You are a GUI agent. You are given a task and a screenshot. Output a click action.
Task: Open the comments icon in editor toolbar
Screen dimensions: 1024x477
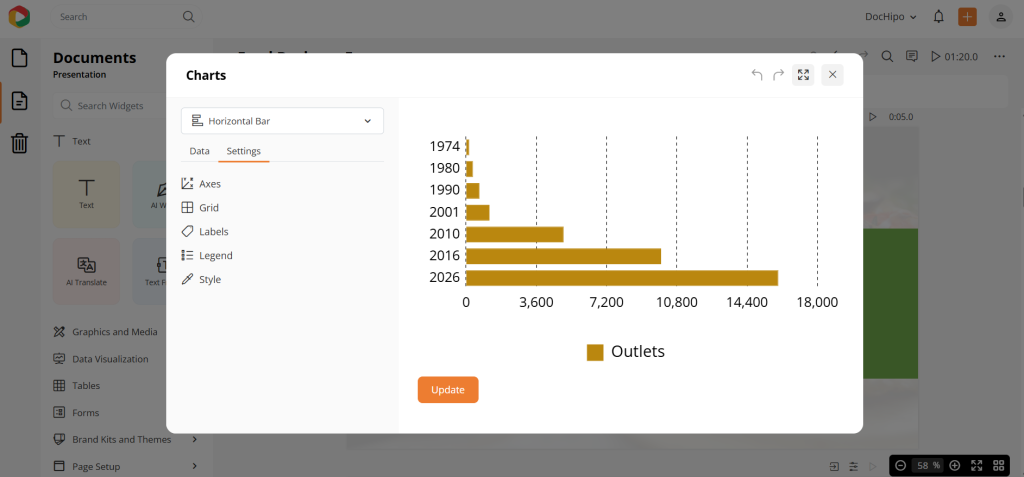(x=912, y=56)
